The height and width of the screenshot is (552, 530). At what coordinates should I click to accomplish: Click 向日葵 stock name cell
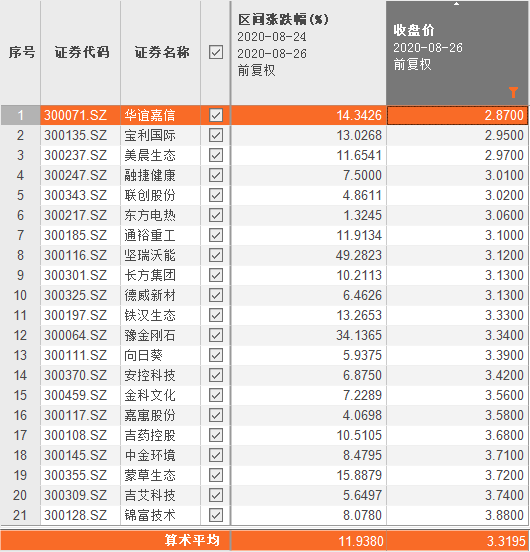click(143, 355)
